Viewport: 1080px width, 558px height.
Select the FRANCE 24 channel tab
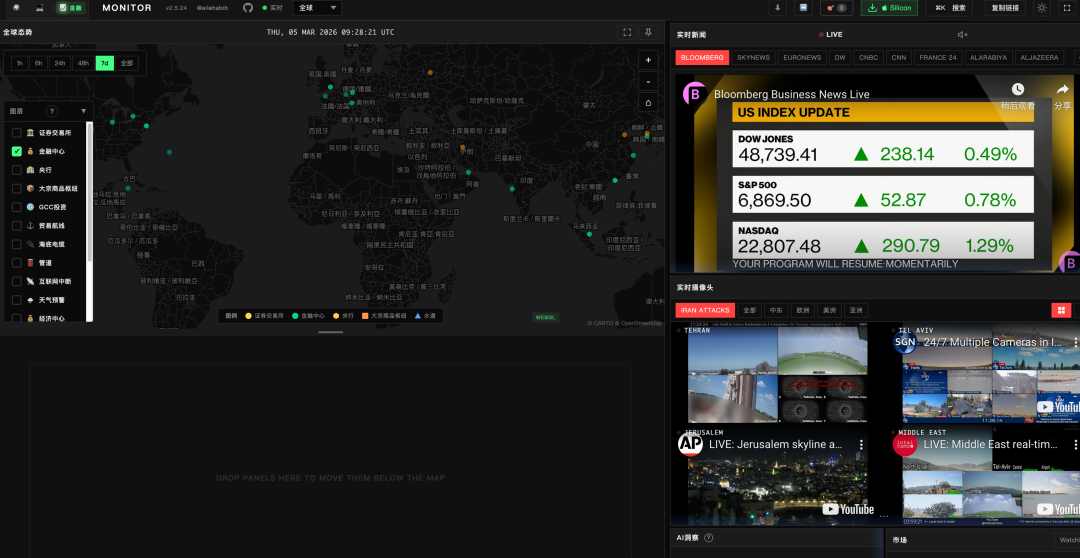coord(937,57)
